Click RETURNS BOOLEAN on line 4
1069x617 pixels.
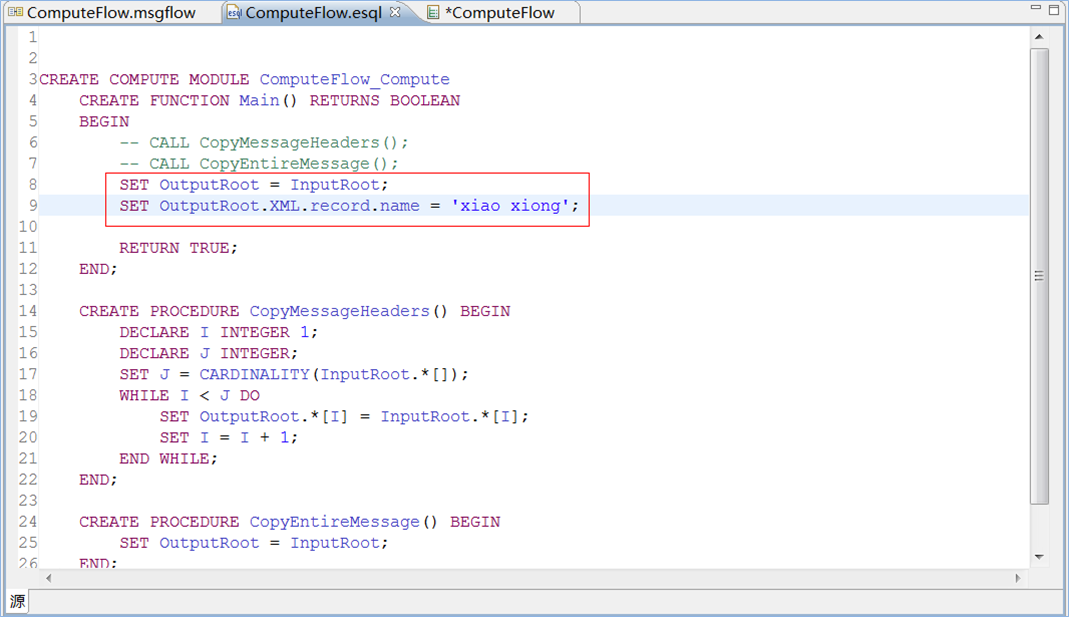pyautogui.click(x=385, y=101)
